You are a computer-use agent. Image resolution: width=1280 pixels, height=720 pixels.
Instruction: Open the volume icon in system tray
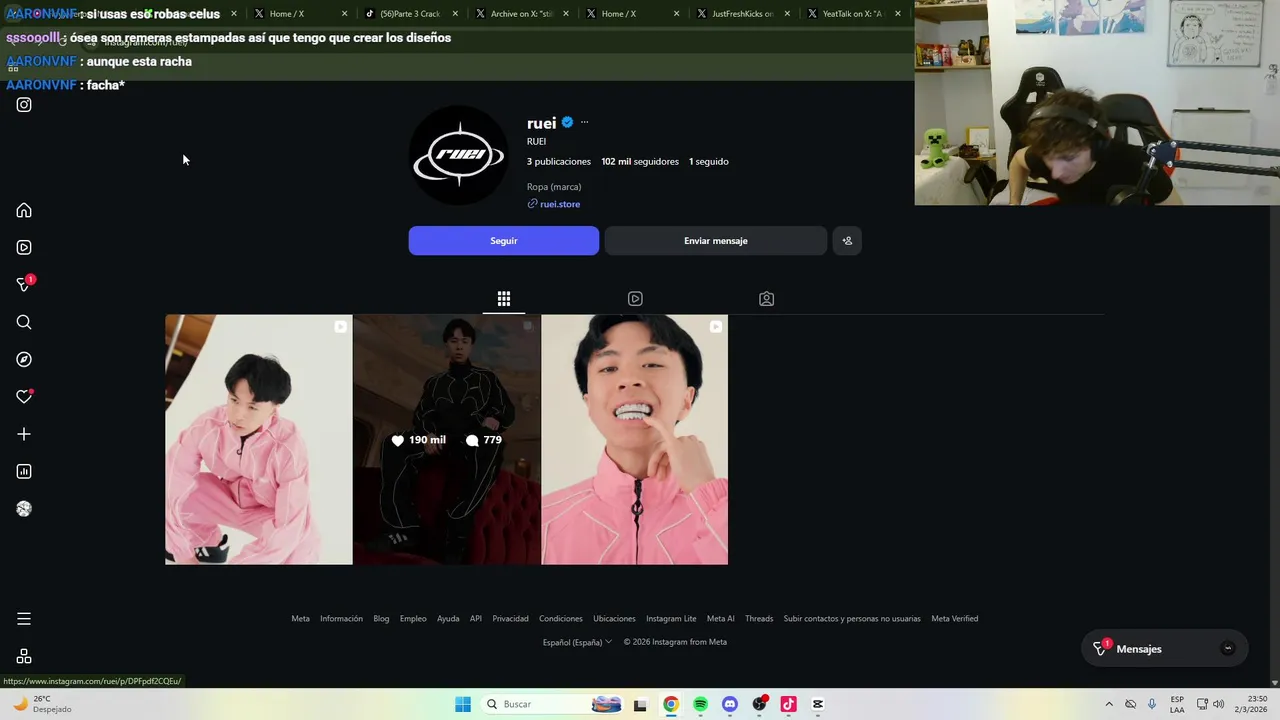pos(1219,704)
